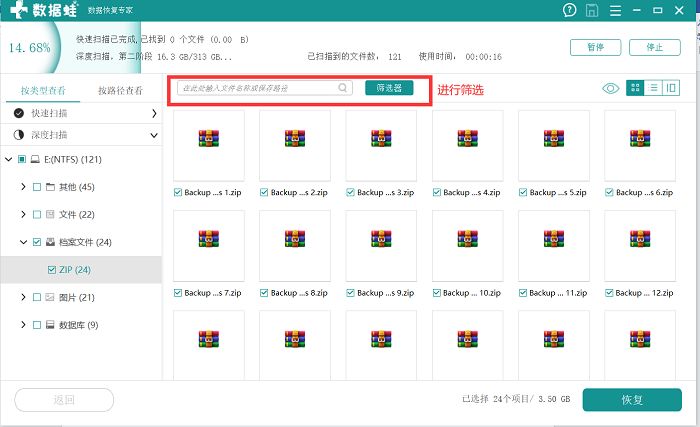Select the ZIP (24) tree item label
Screen dimensions: 700x427
[75, 270]
